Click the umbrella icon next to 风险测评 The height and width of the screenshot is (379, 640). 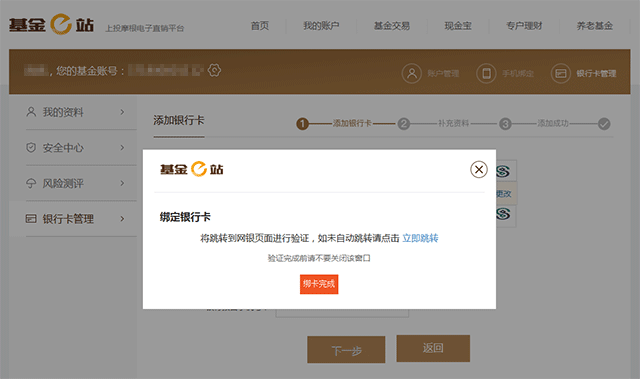31,183
